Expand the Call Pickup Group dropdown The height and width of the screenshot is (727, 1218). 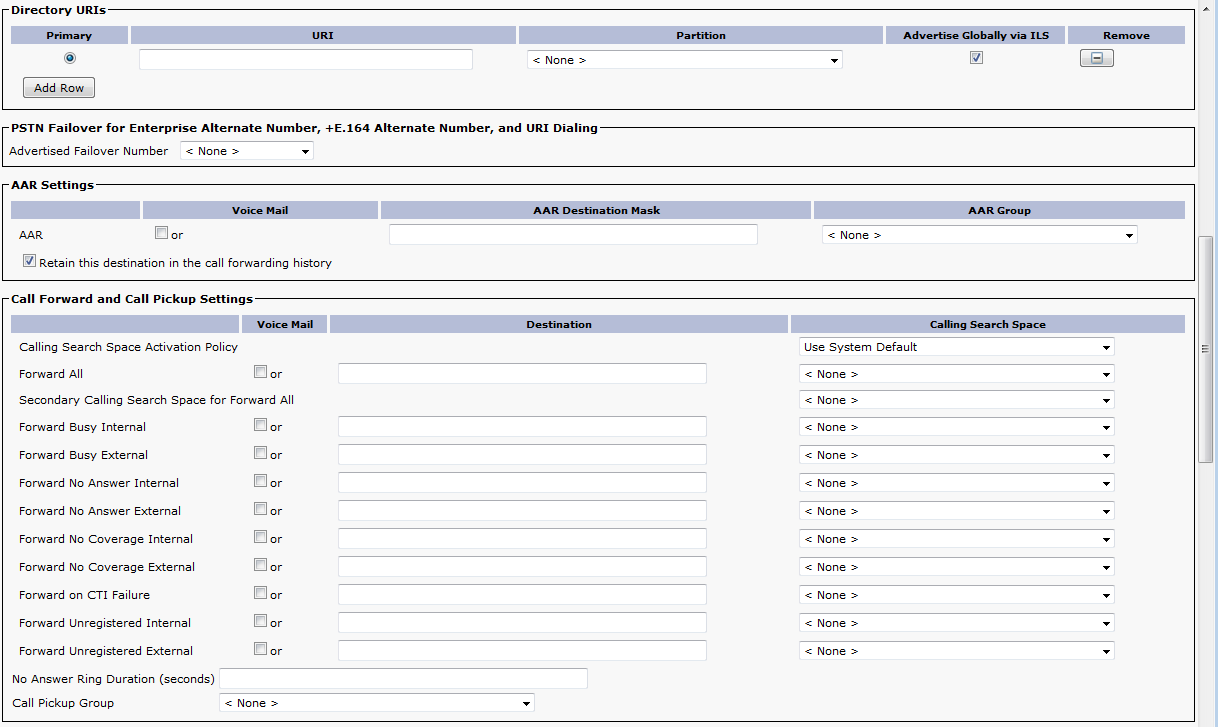click(x=376, y=703)
